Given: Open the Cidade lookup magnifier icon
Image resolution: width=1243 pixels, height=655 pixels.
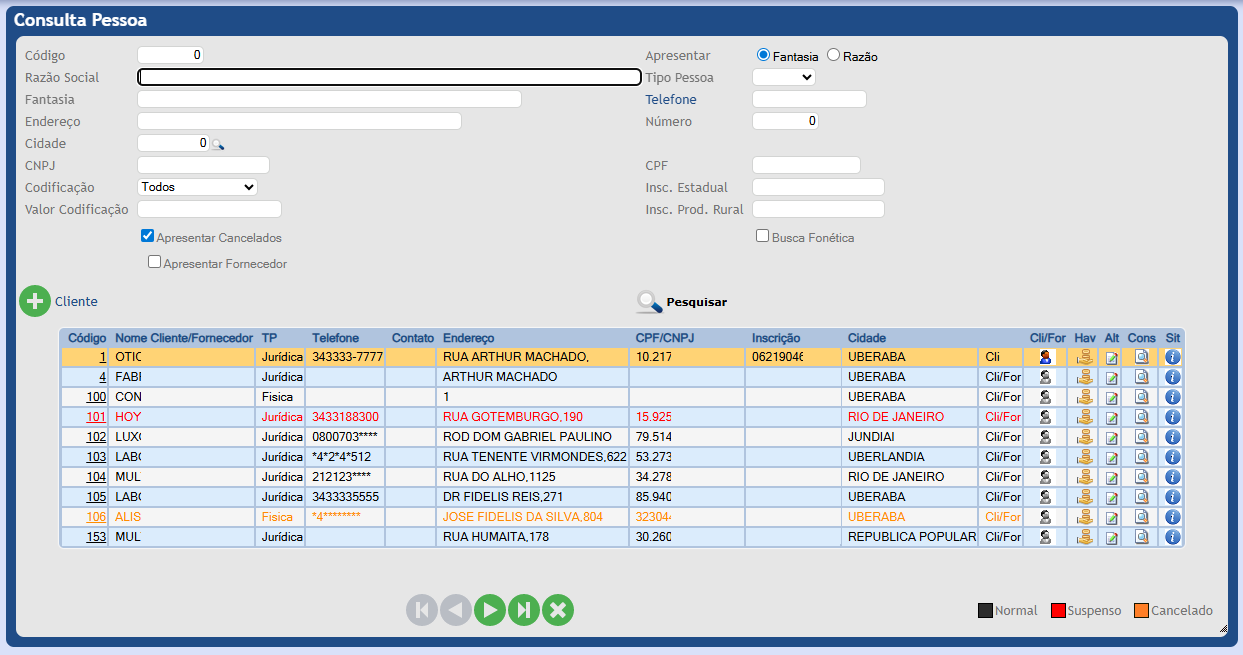Looking at the screenshot, I should tap(219, 143).
